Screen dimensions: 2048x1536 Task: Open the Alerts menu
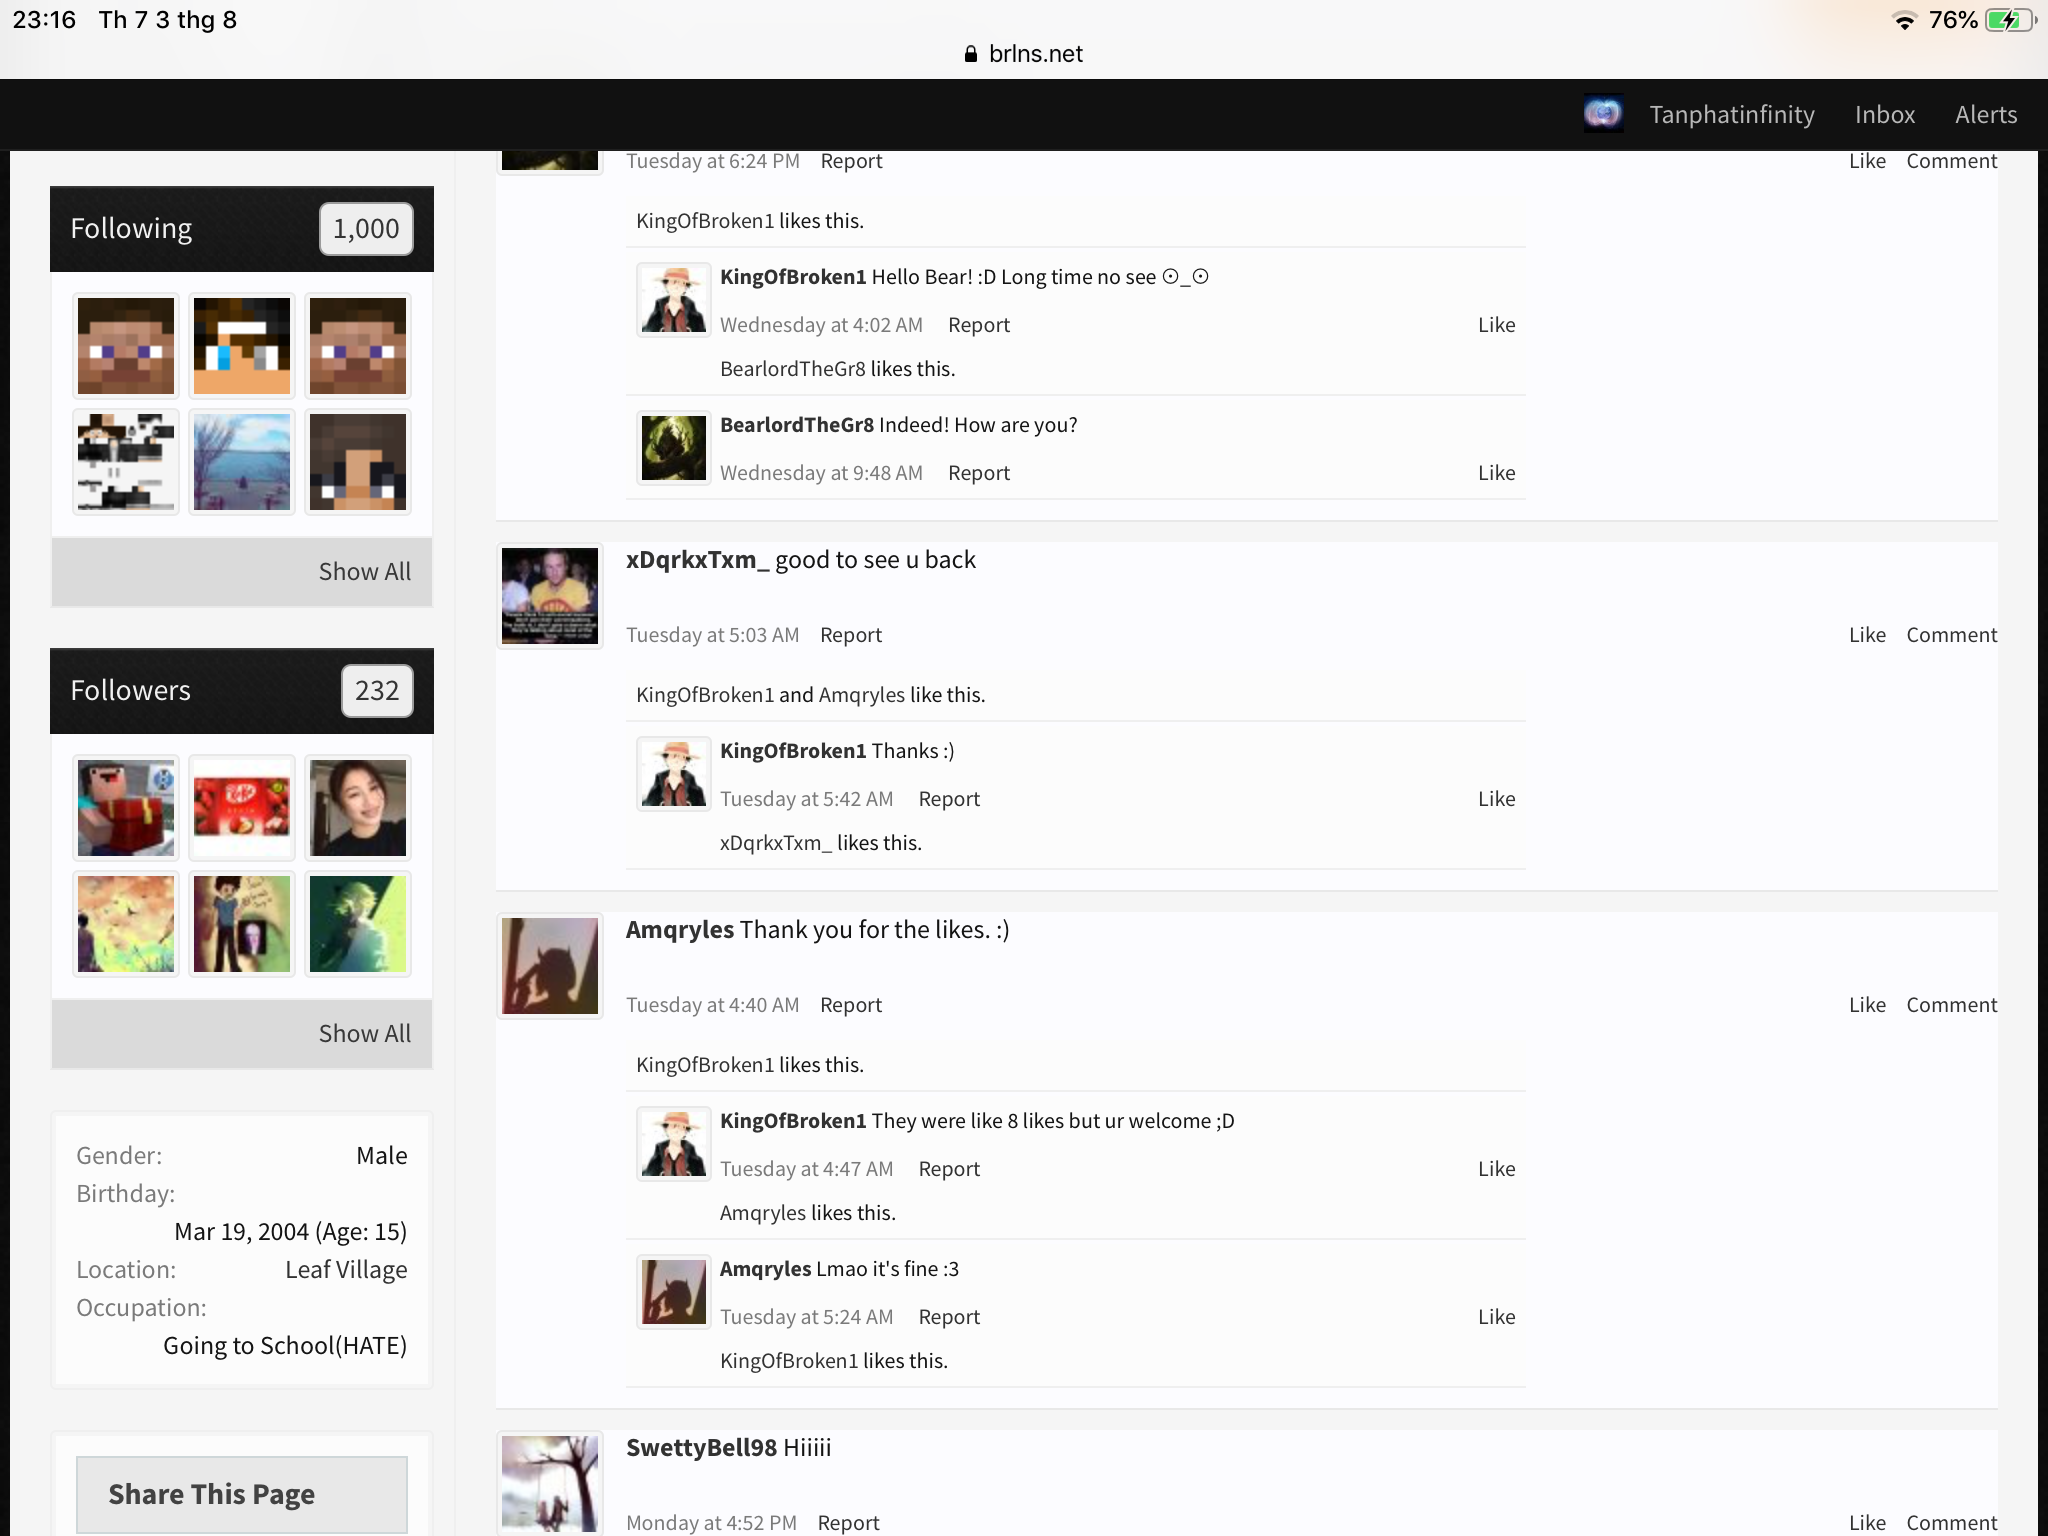[x=1986, y=115]
